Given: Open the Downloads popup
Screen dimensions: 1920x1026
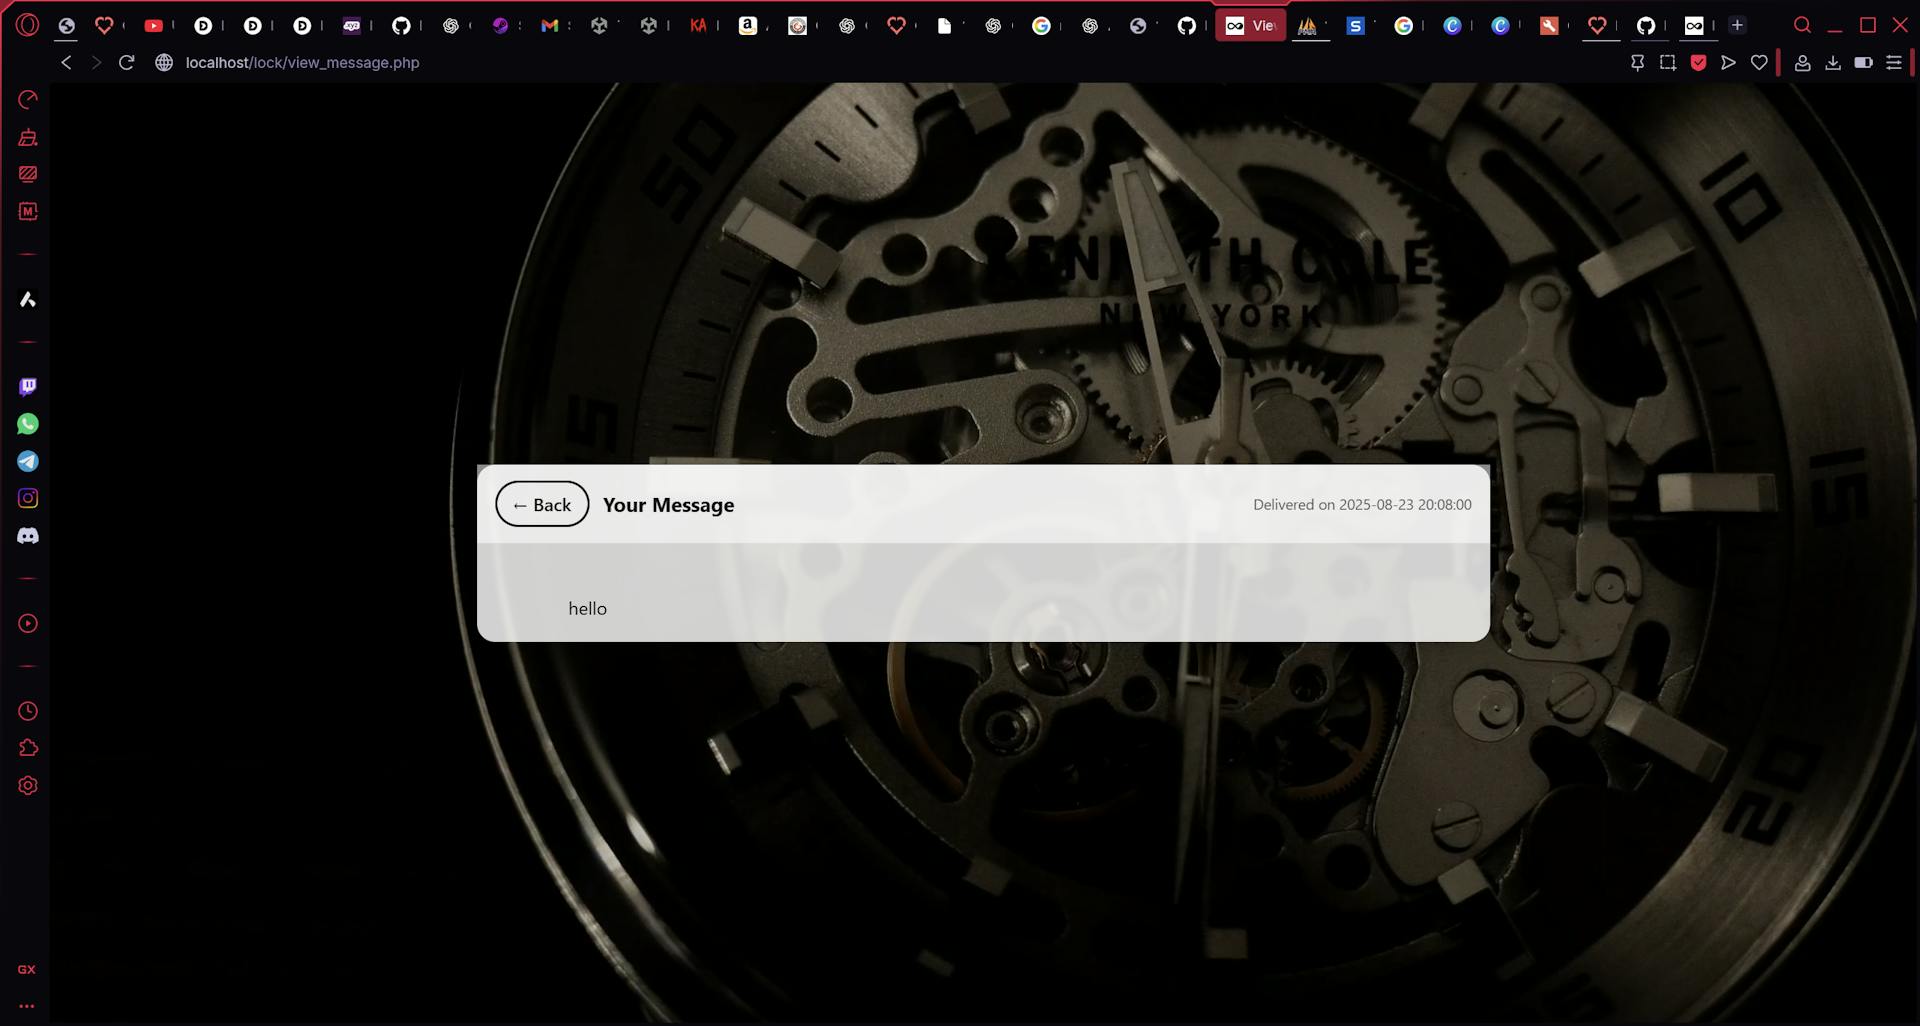Looking at the screenshot, I should tap(1833, 62).
